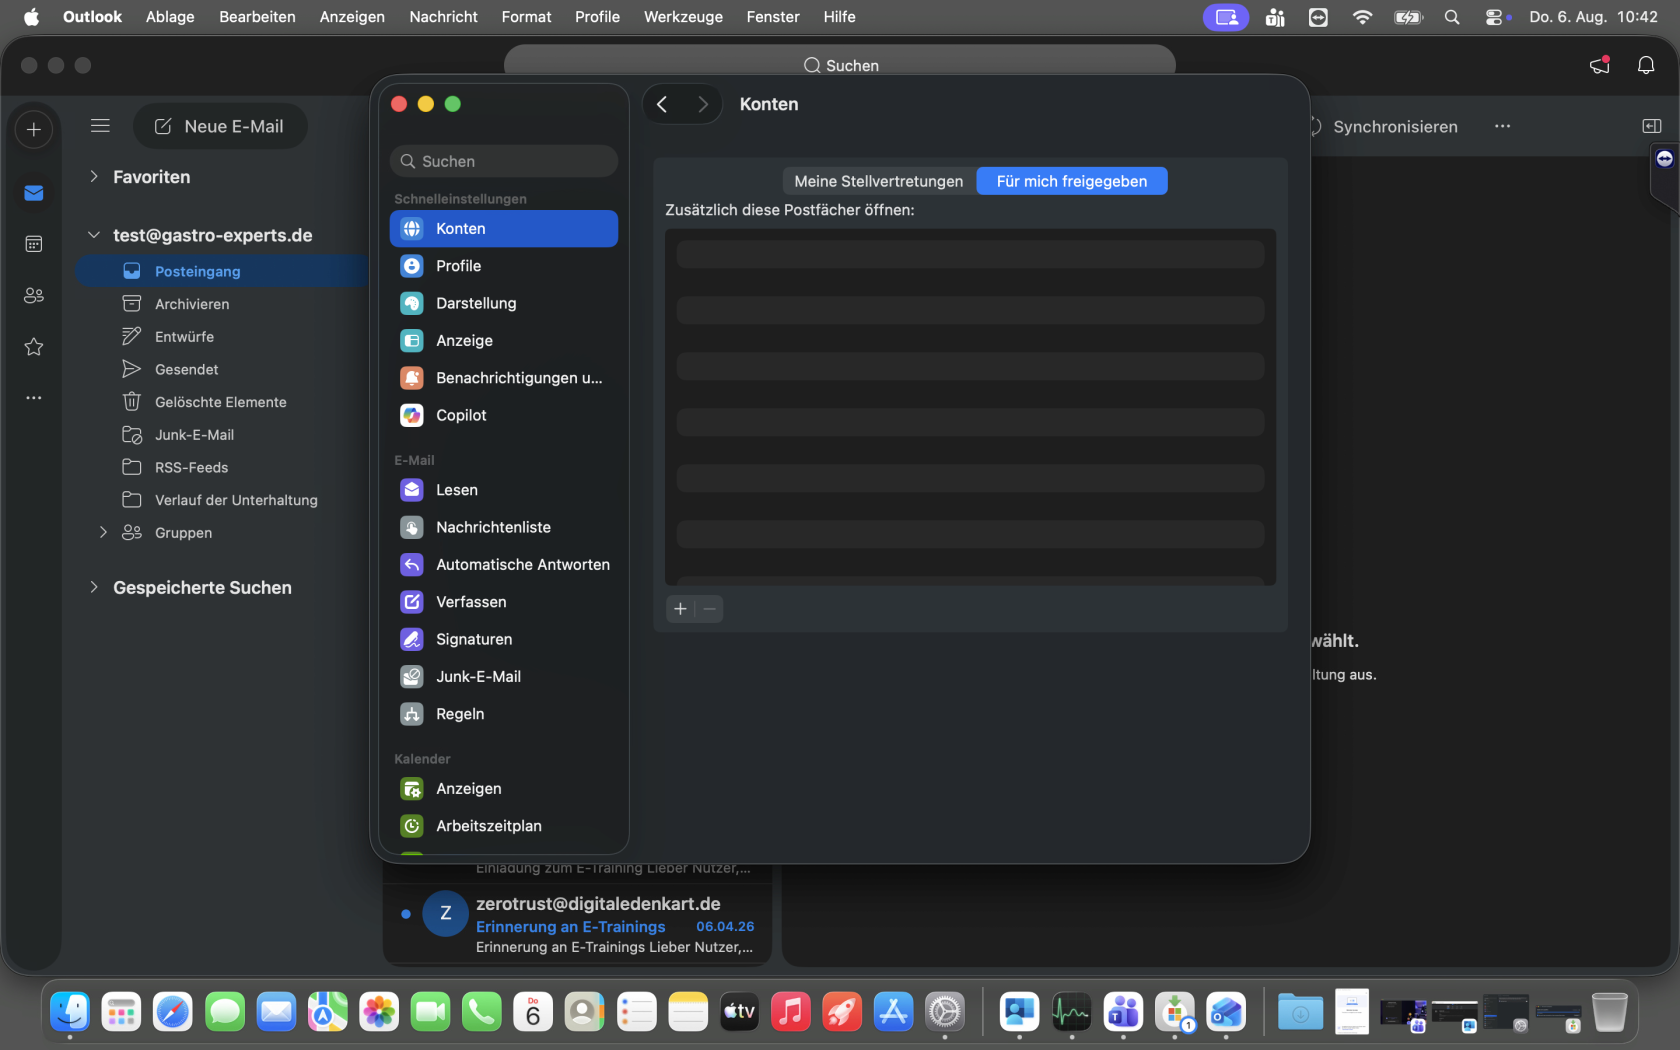Open Lesen settings
The width and height of the screenshot is (1680, 1050).
pos(504,490)
